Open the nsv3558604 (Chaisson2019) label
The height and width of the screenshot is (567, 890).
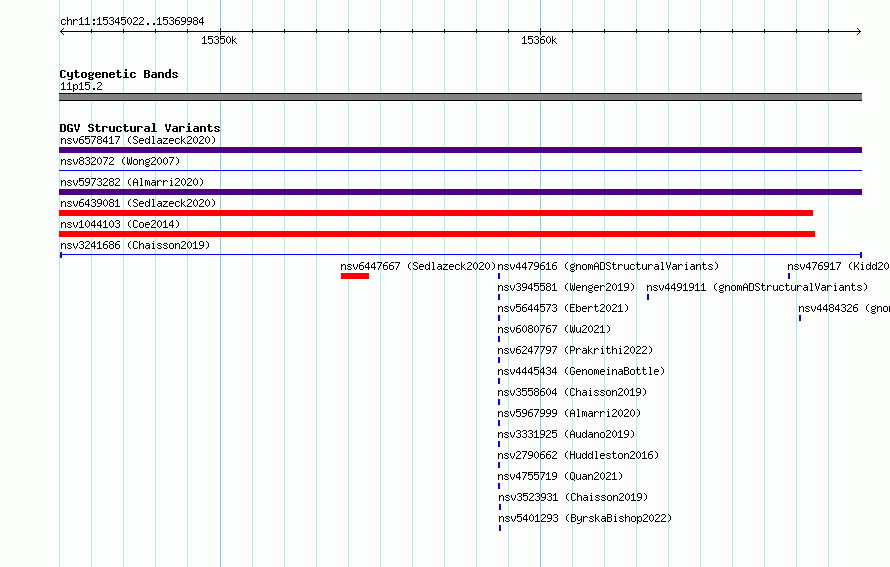pos(572,392)
